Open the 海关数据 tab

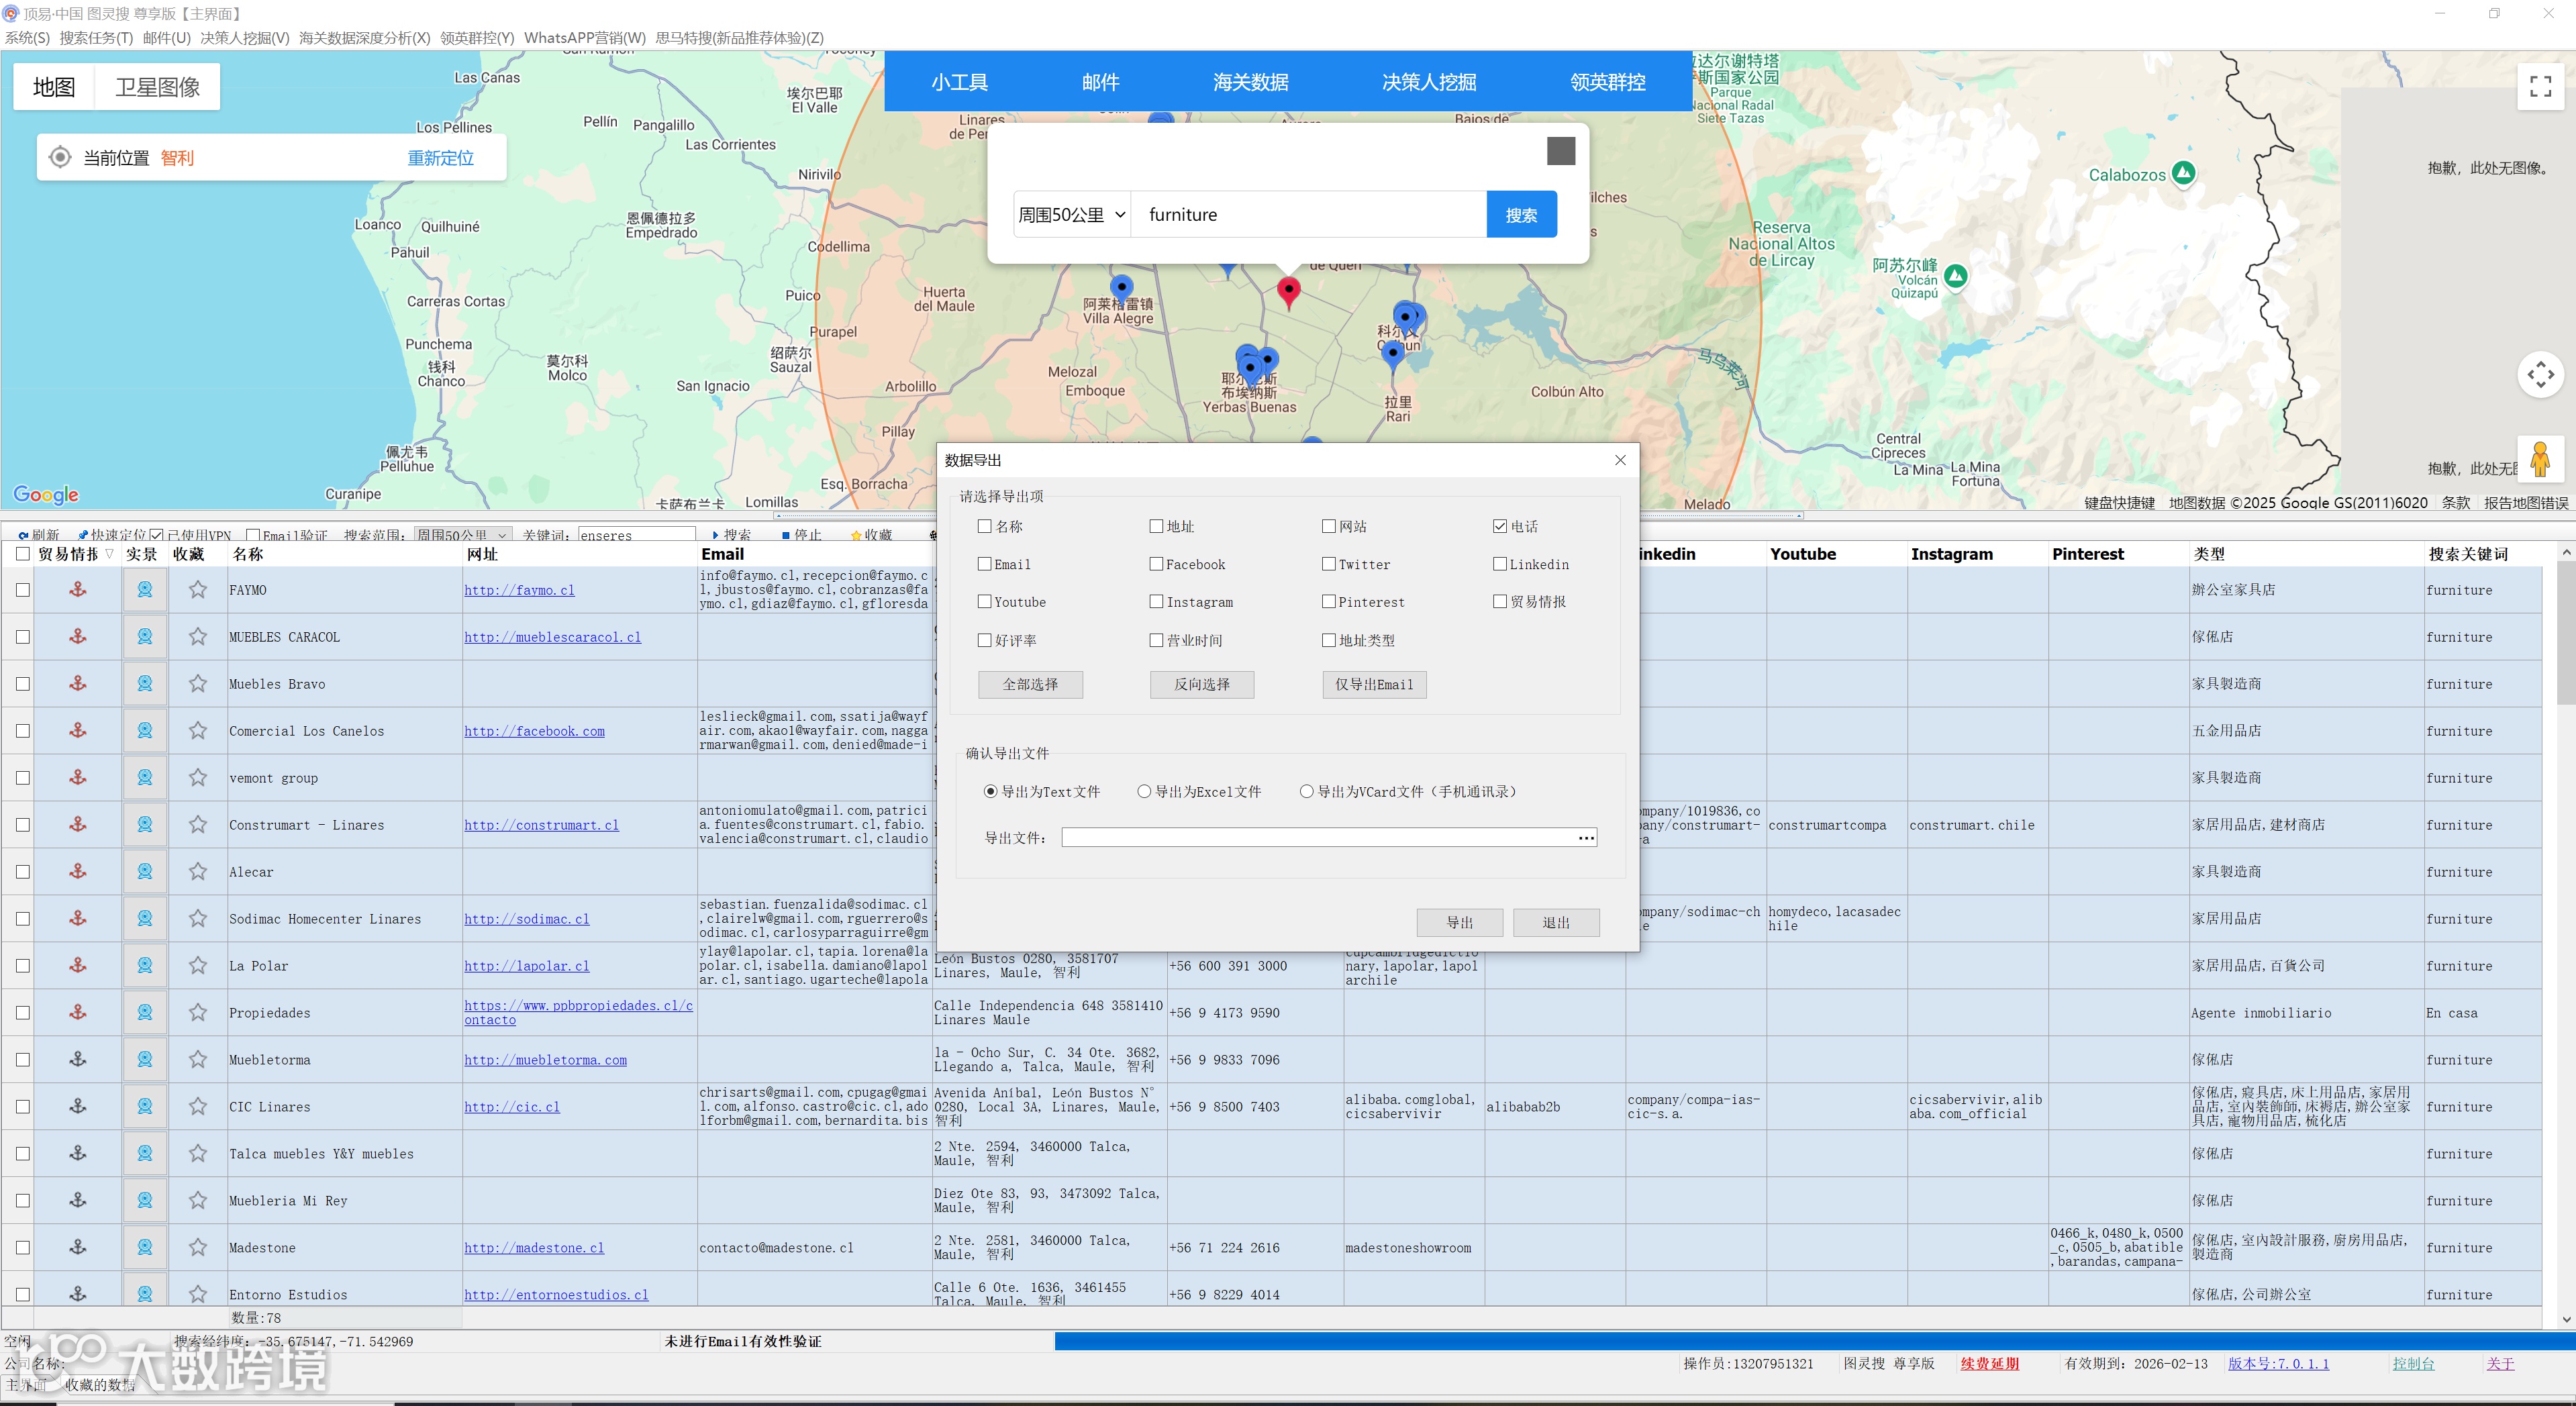coord(1250,82)
